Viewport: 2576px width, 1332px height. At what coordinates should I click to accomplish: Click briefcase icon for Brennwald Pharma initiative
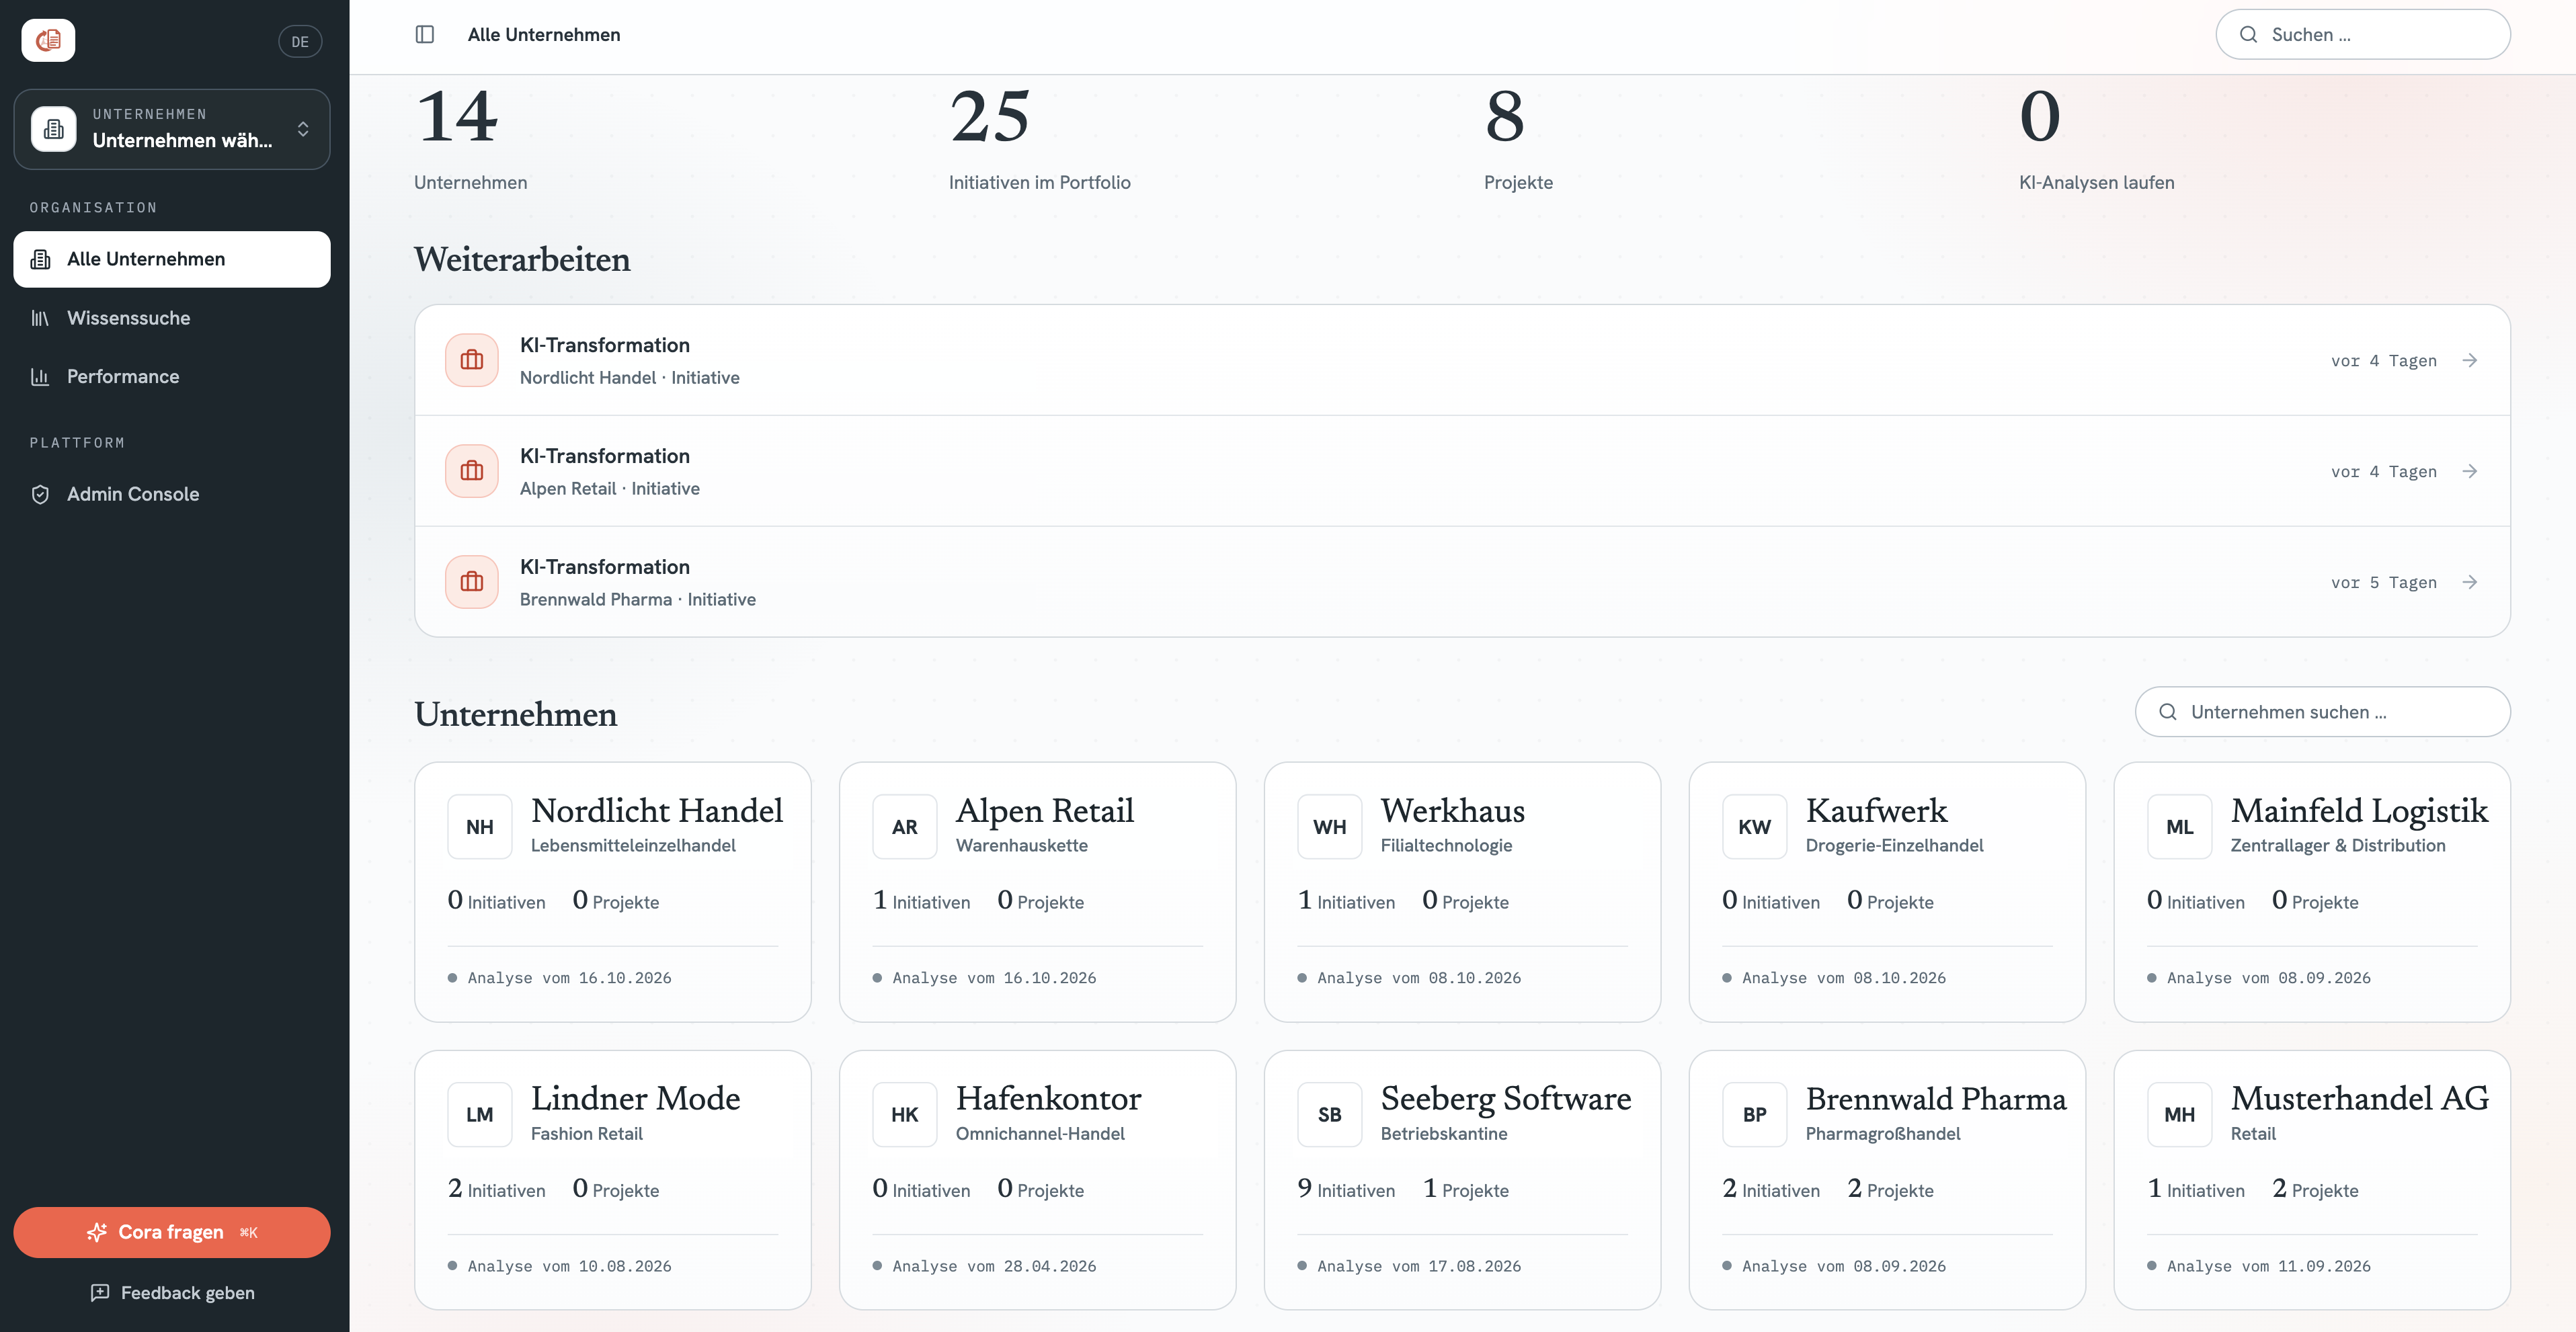pos(472,582)
